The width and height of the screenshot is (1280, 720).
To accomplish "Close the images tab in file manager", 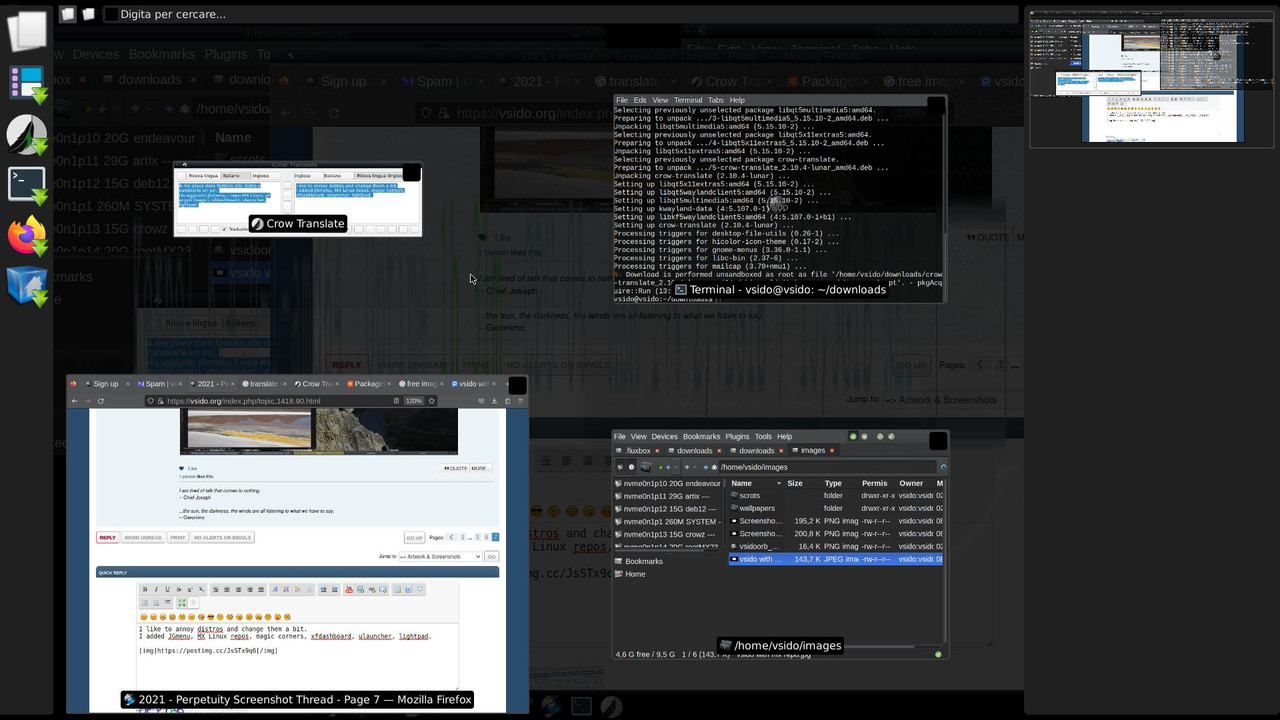I will pos(832,451).
